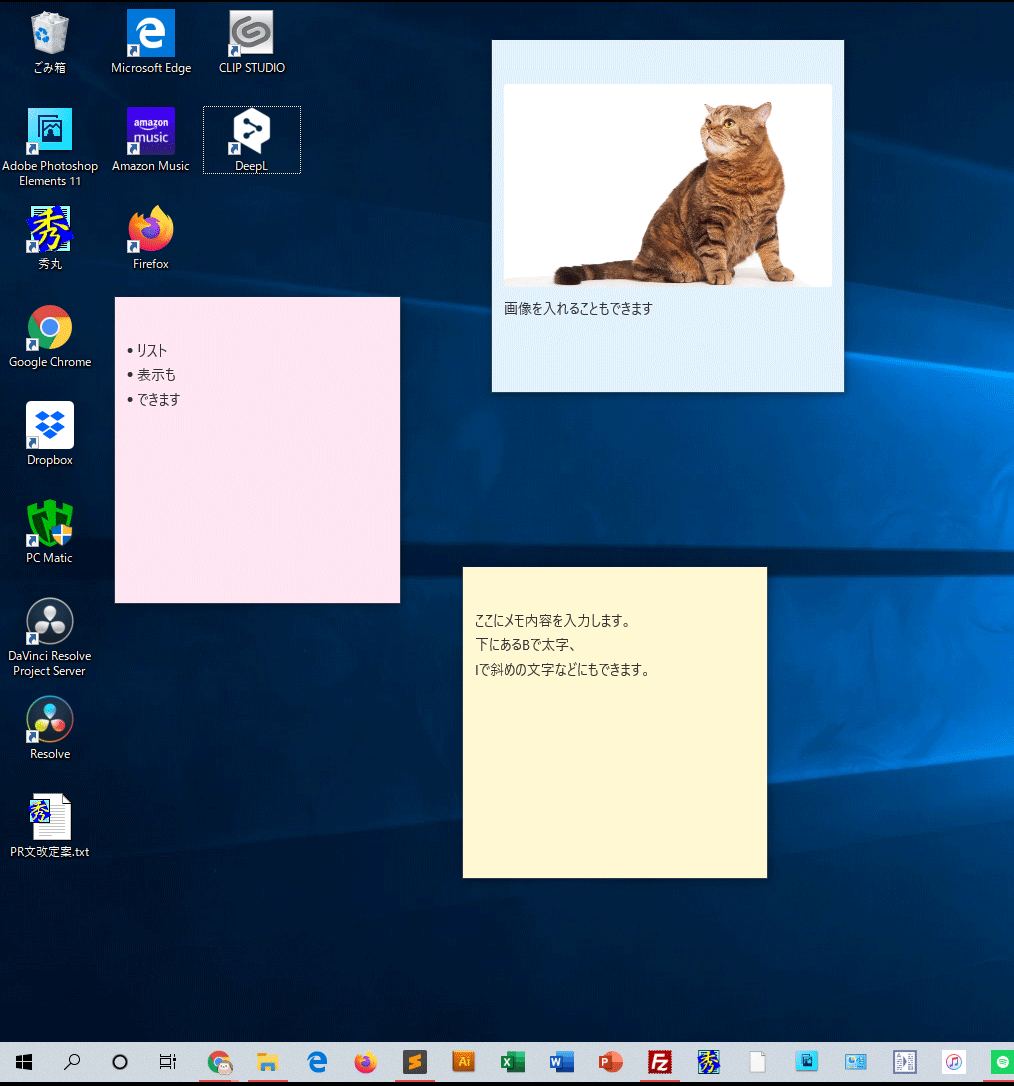Open the Windows Start menu
Screen dimensions: 1014x1086
[24, 1062]
